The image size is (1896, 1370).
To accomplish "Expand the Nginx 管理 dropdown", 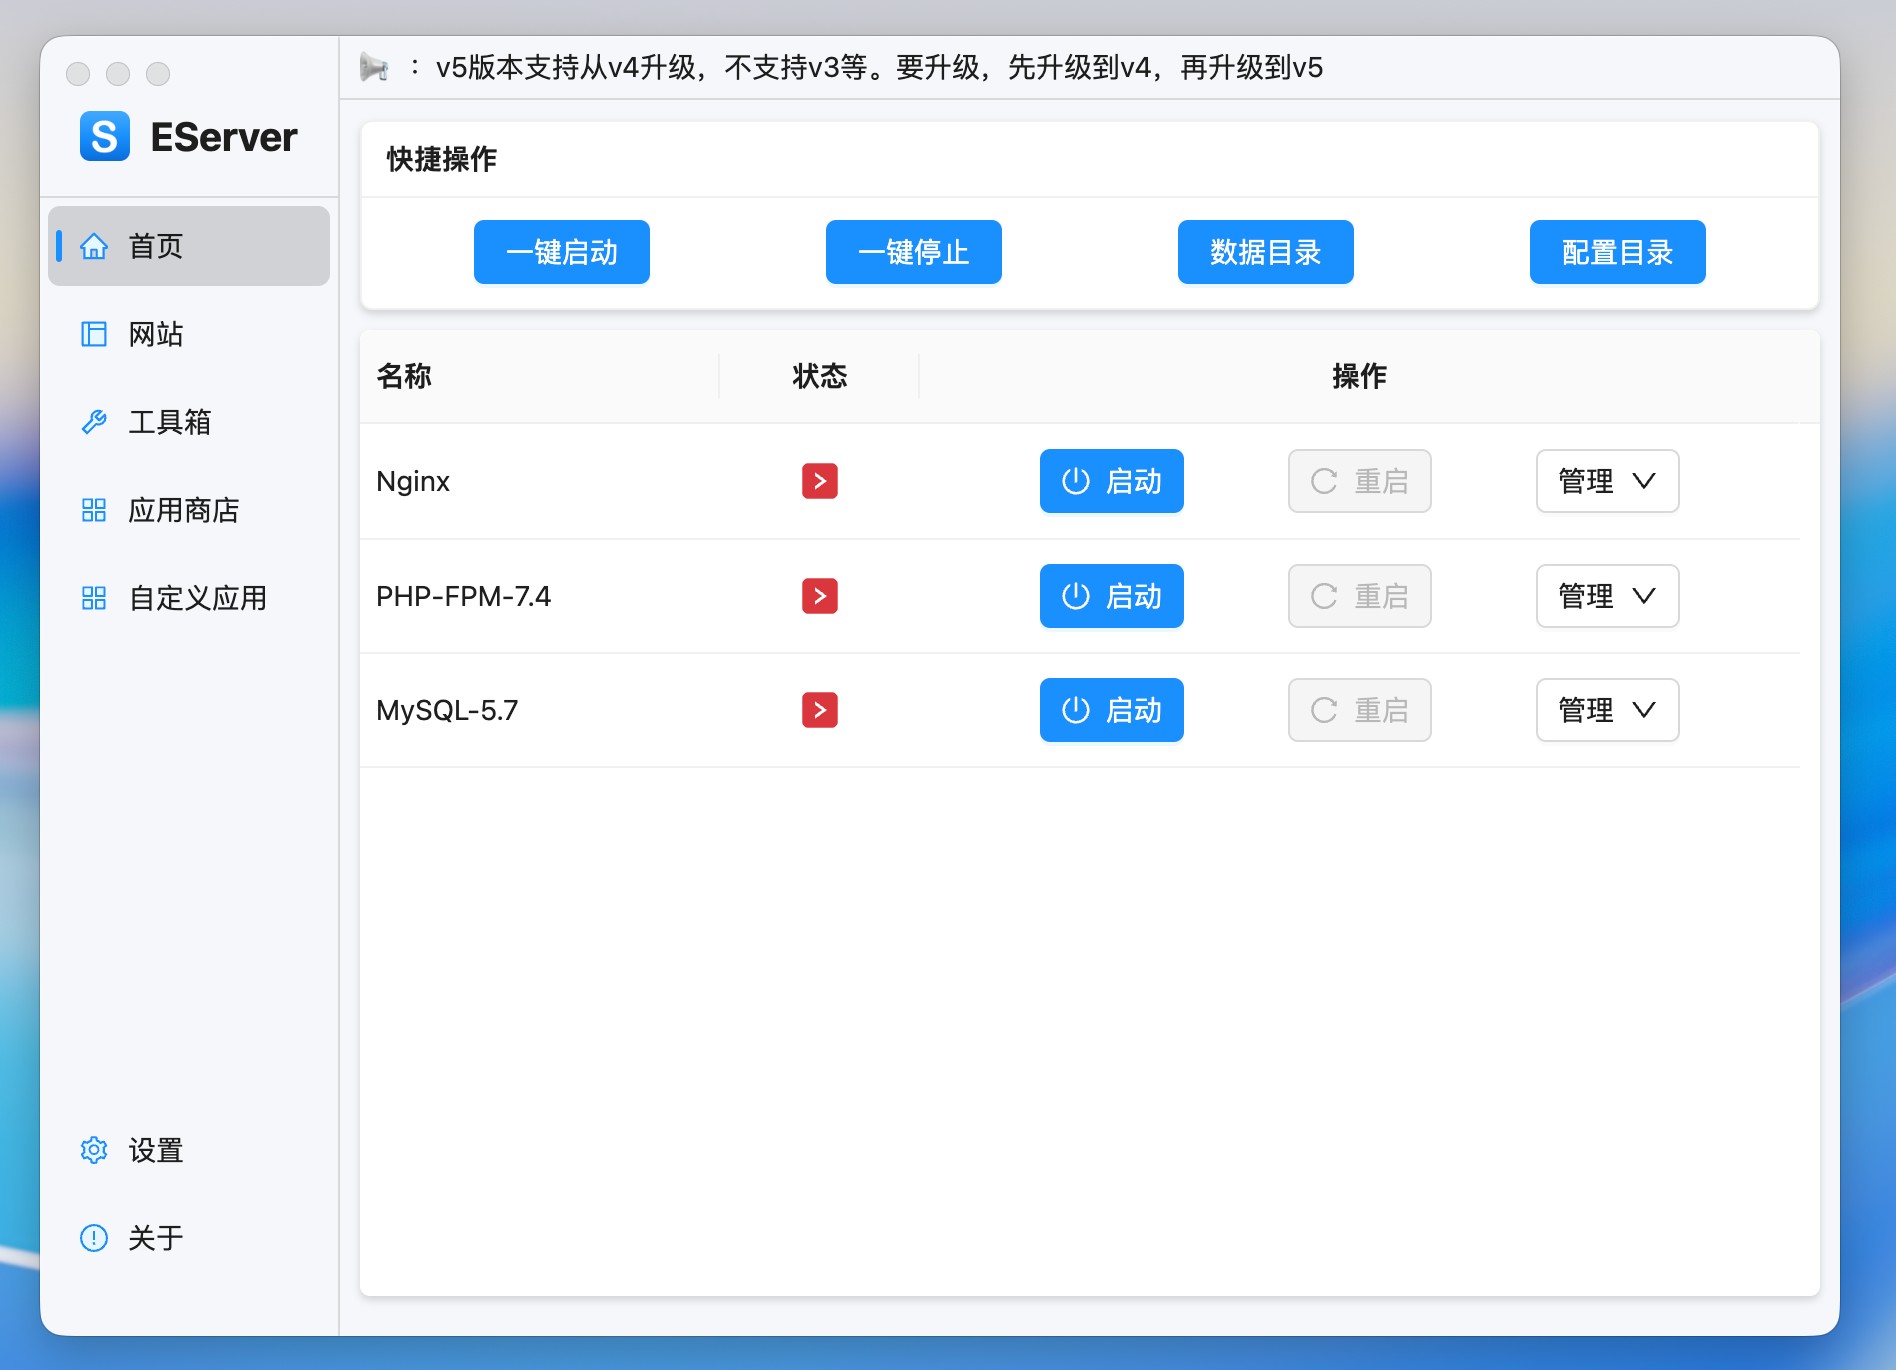I will click(1606, 481).
